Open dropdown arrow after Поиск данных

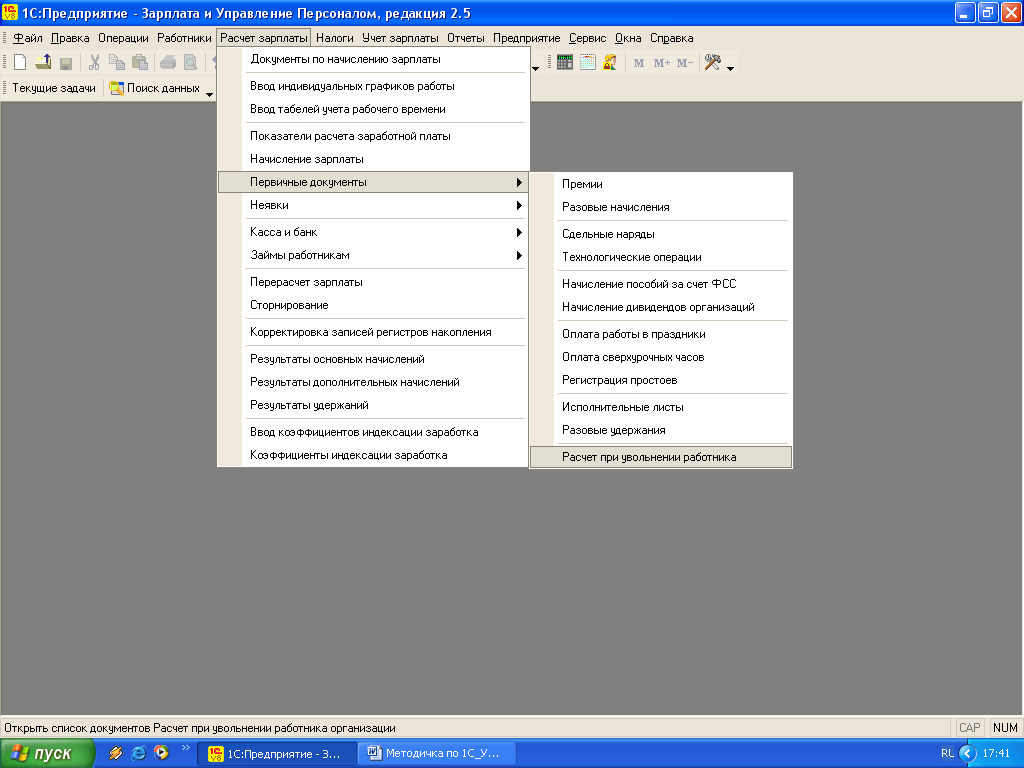pos(210,95)
